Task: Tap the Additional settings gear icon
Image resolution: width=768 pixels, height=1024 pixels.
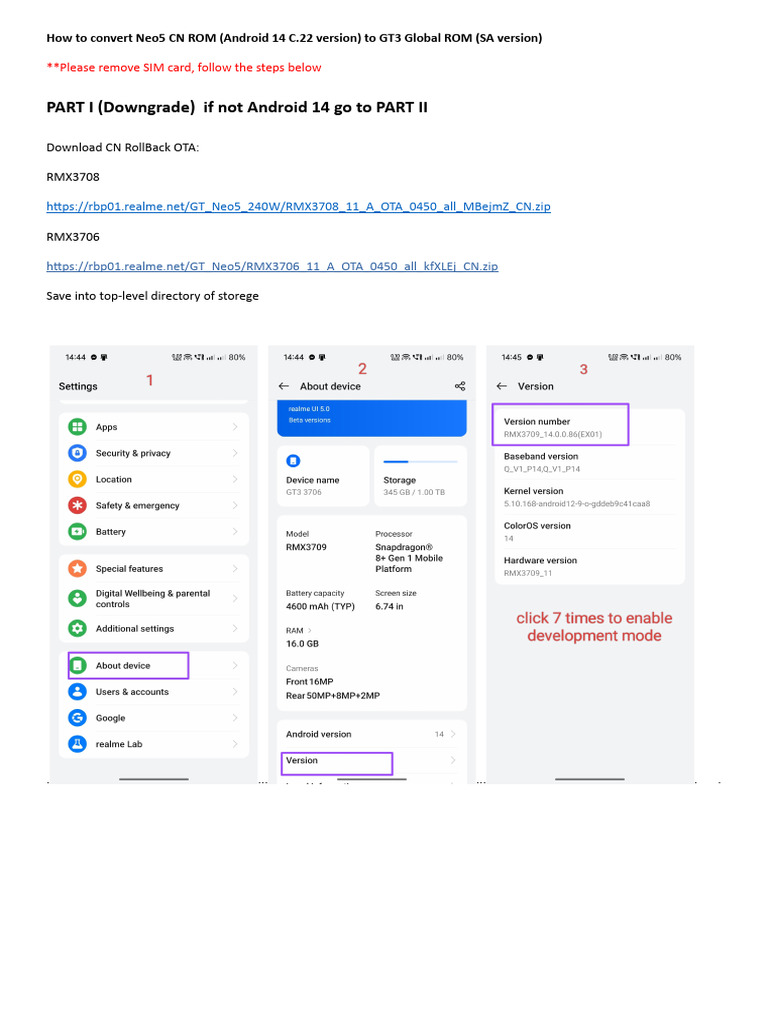Action: tap(78, 628)
